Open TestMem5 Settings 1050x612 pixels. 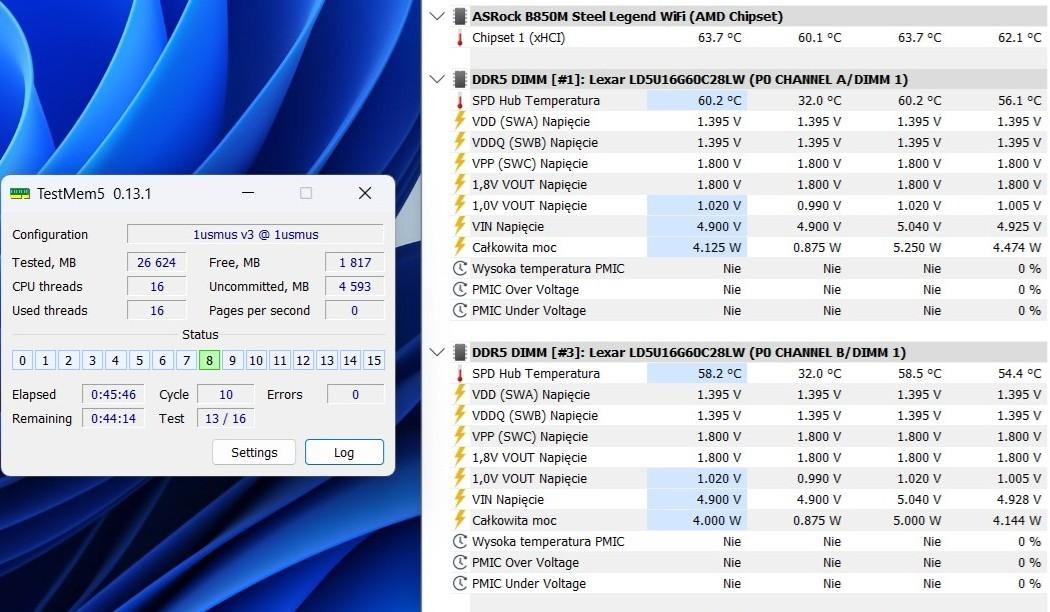(x=254, y=452)
